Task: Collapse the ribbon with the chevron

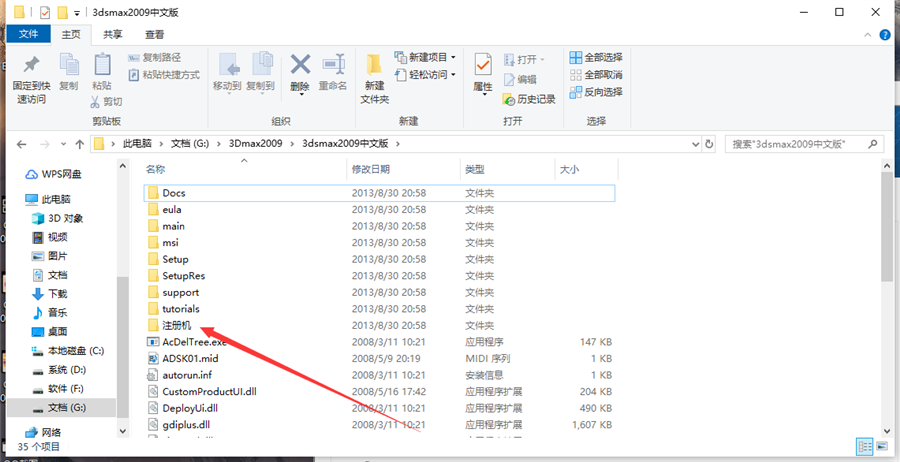Action: coord(867,35)
